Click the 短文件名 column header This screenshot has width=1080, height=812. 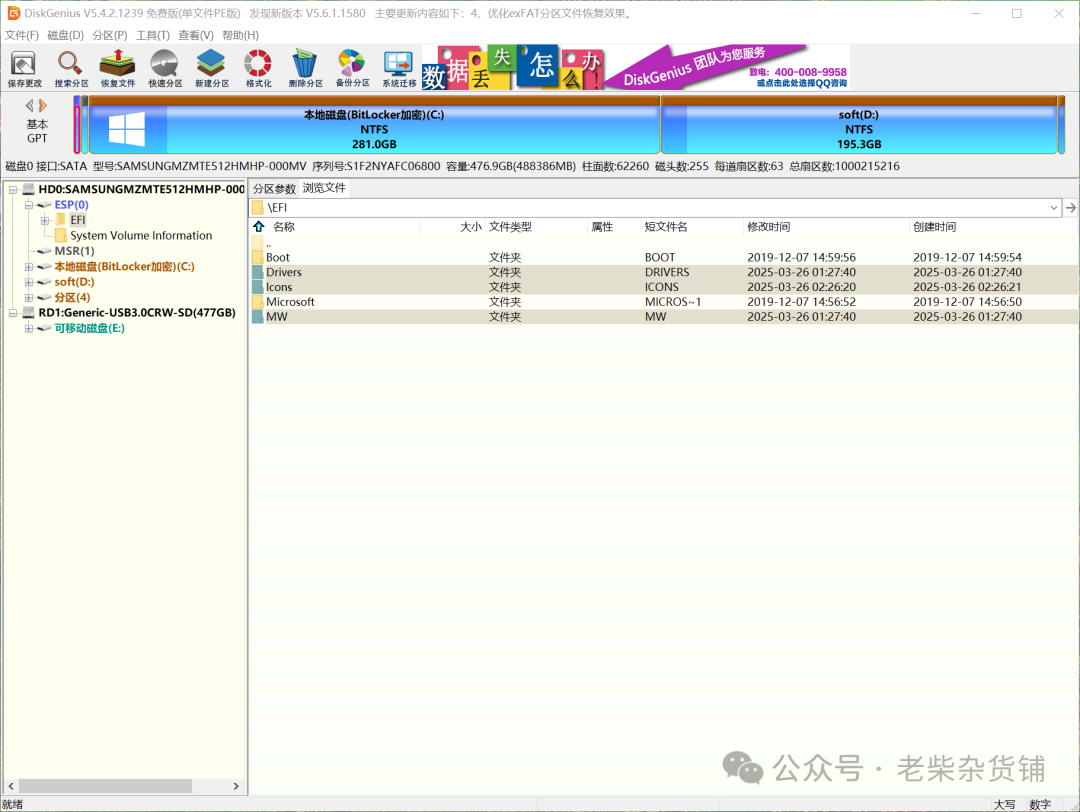click(x=665, y=227)
